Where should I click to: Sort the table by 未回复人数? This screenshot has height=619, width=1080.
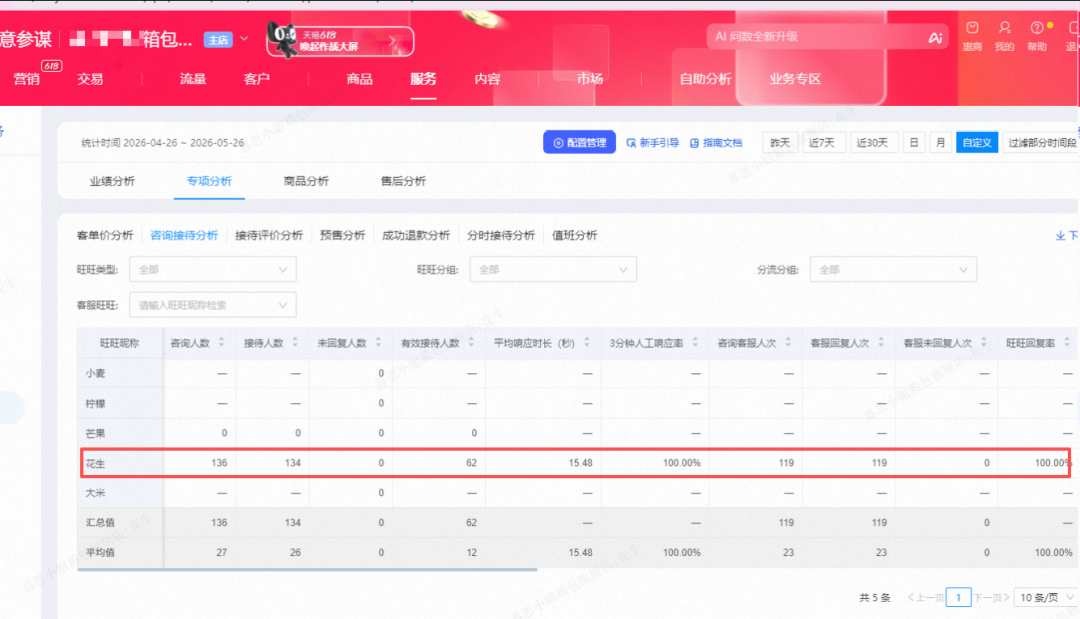click(x=378, y=342)
